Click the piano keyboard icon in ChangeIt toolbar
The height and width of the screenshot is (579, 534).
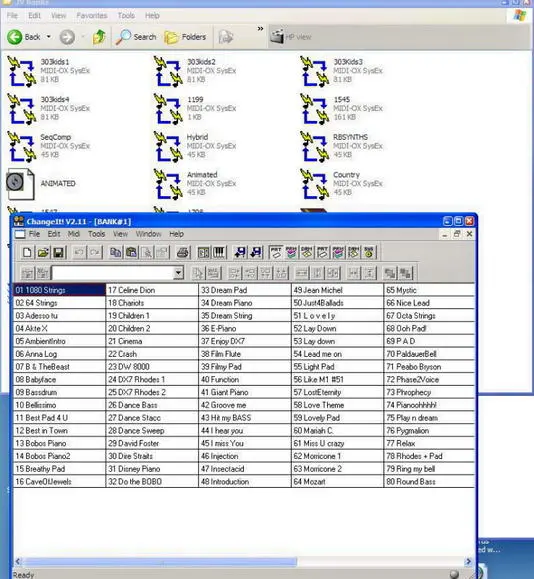pos(219,253)
